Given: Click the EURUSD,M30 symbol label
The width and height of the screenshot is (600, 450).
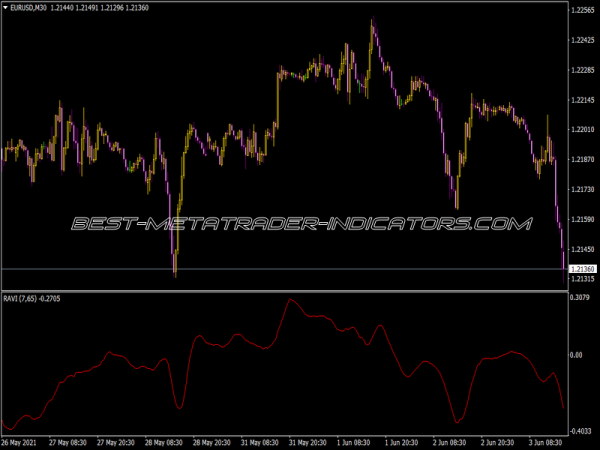Looking at the screenshot, I should [29, 8].
